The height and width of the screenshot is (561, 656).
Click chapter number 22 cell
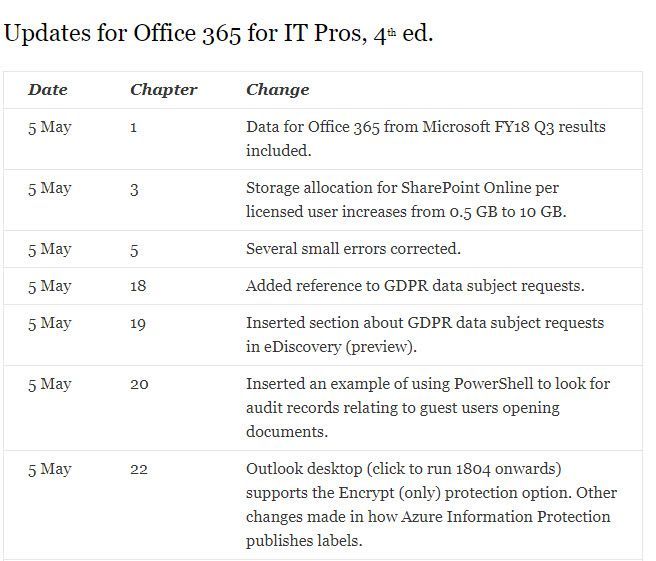pyautogui.click(x=139, y=469)
